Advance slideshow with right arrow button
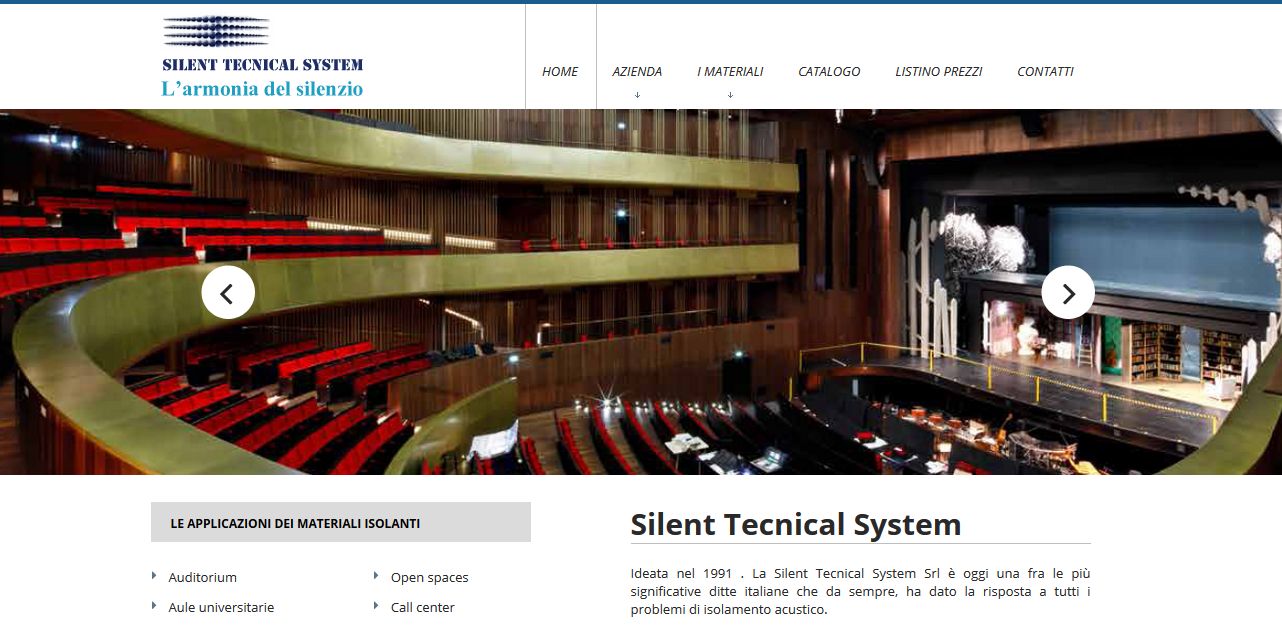This screenshot has width=1282, height=627. click(1068, 293)
